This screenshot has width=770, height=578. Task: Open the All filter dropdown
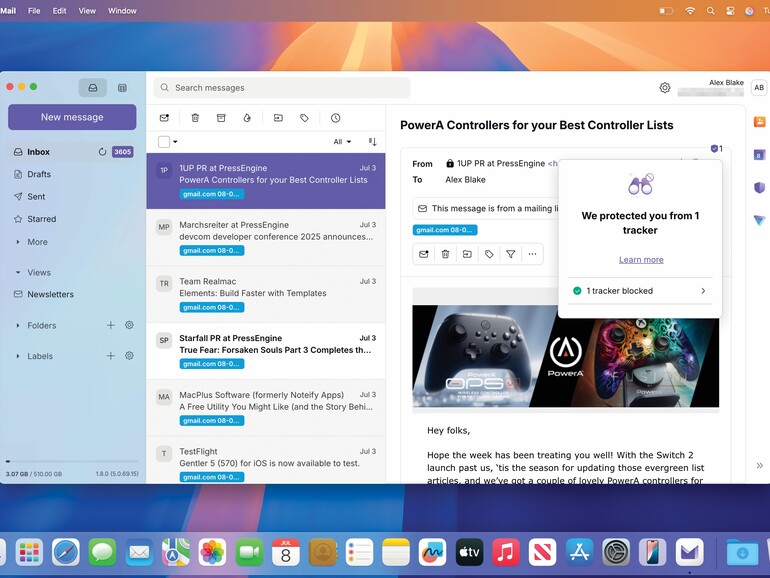[342, 142]
